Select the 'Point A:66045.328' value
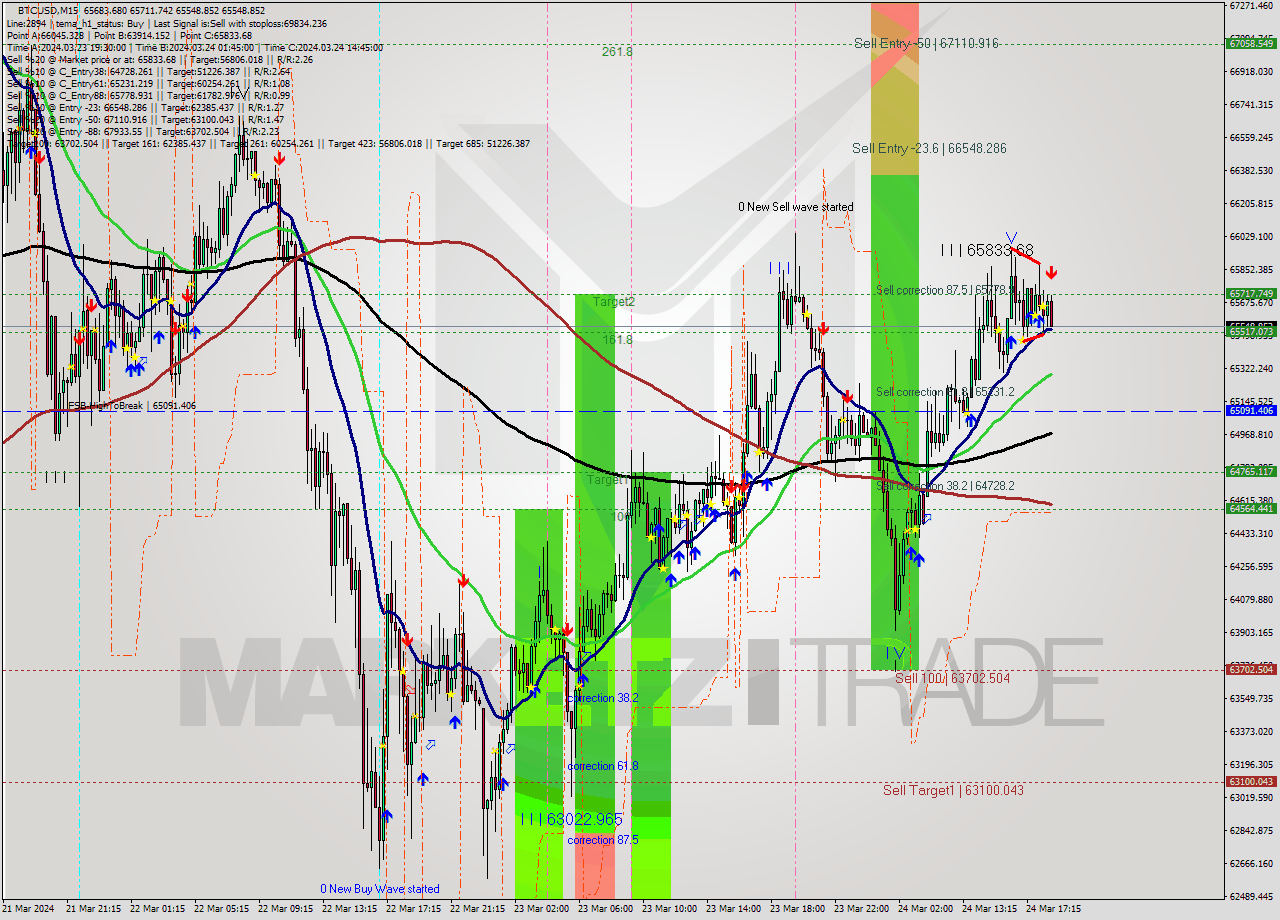 (x=44, y=35)
